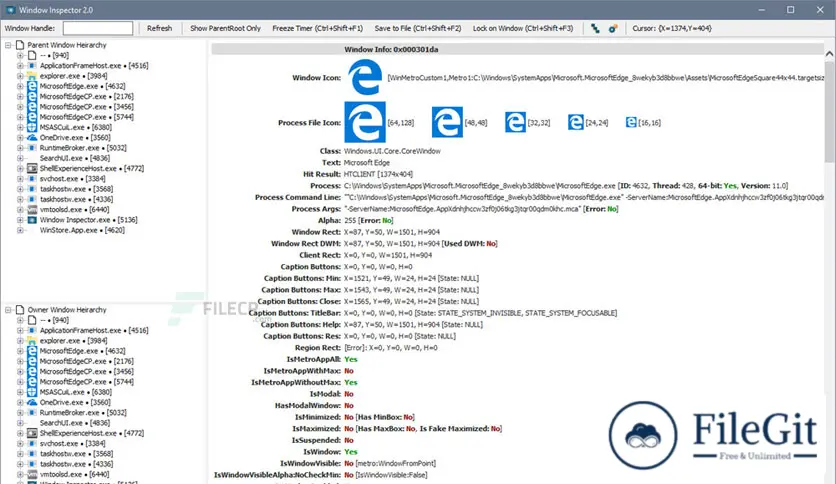Expand MicrosoftEdge.exe 4632 node in Parent hierarchy
Image resolution: width=836 pixels, height=484 pixels.
[20, 86]
